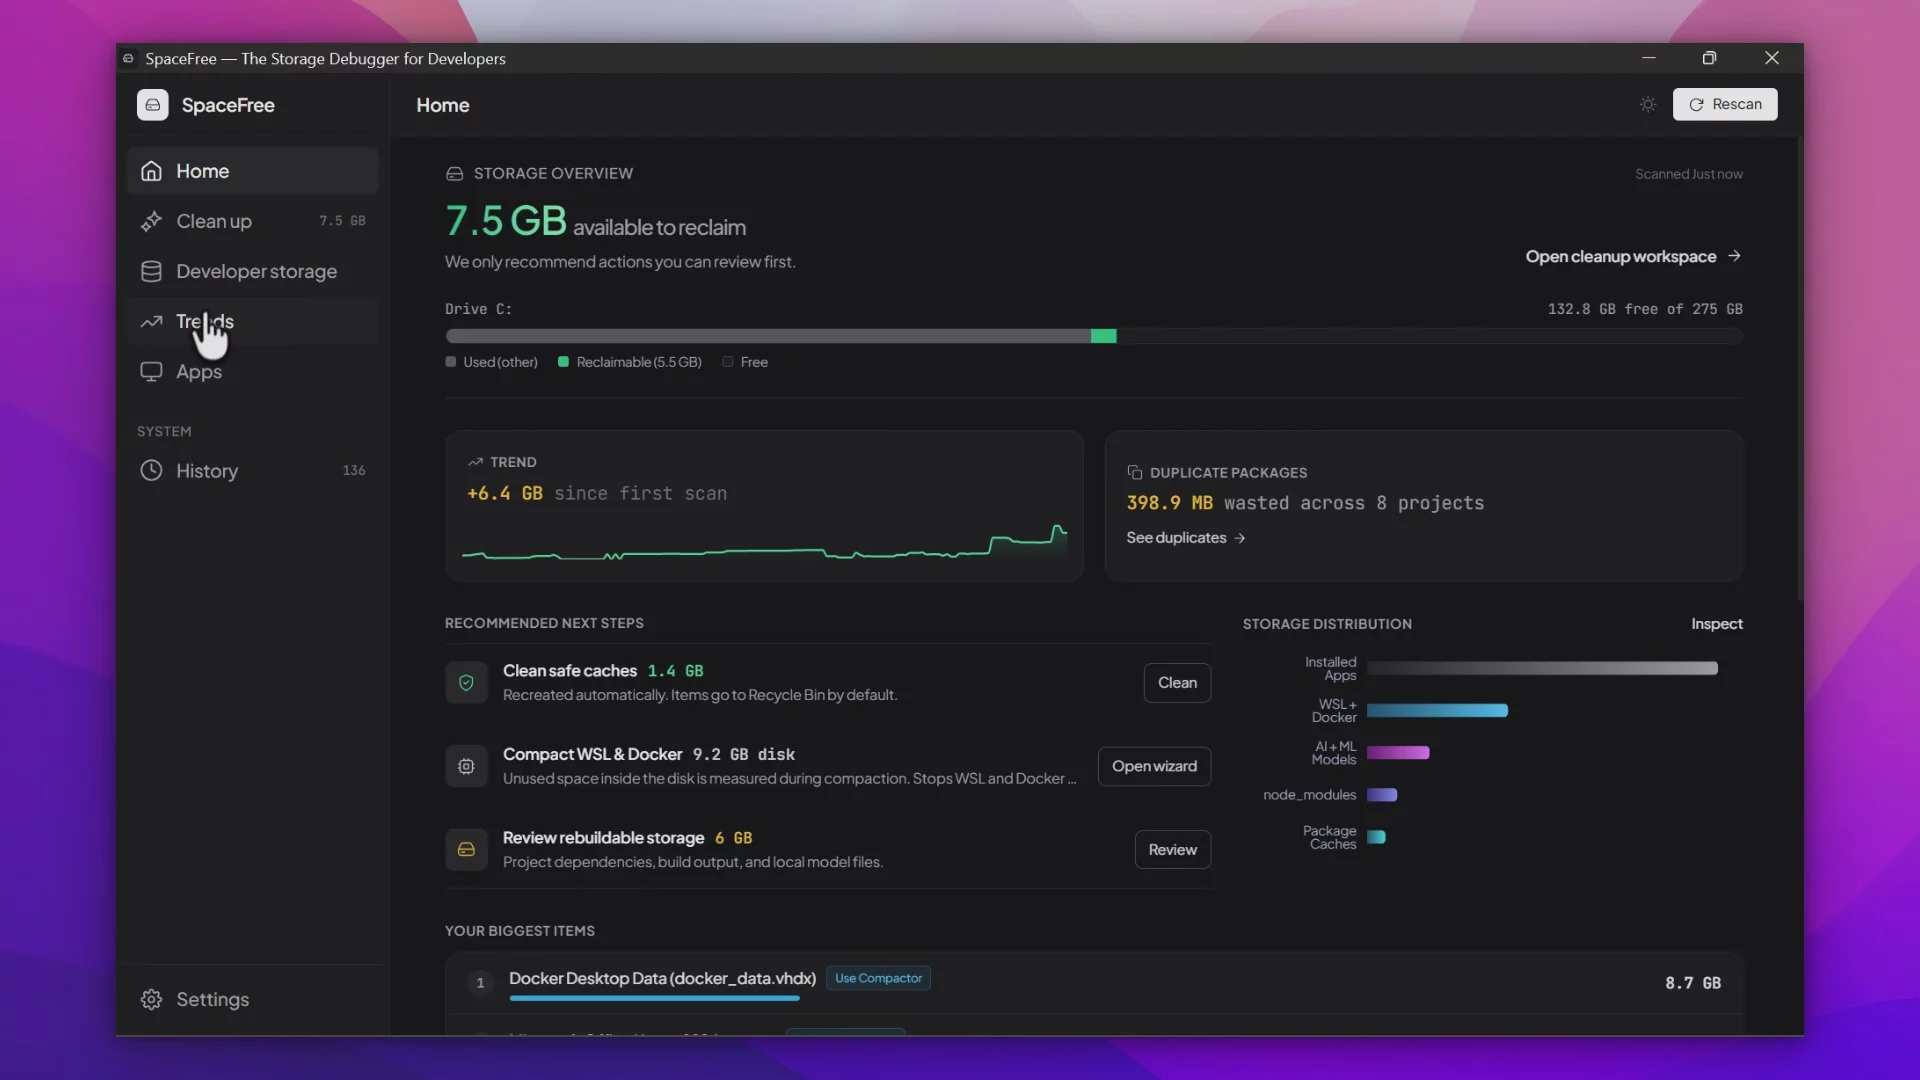Image resolution: width=1920 pixels, height=1080 pixels.
Task: Click the Reclaimable (5.5 GB) legend swatch
Action: pos(563,362)
